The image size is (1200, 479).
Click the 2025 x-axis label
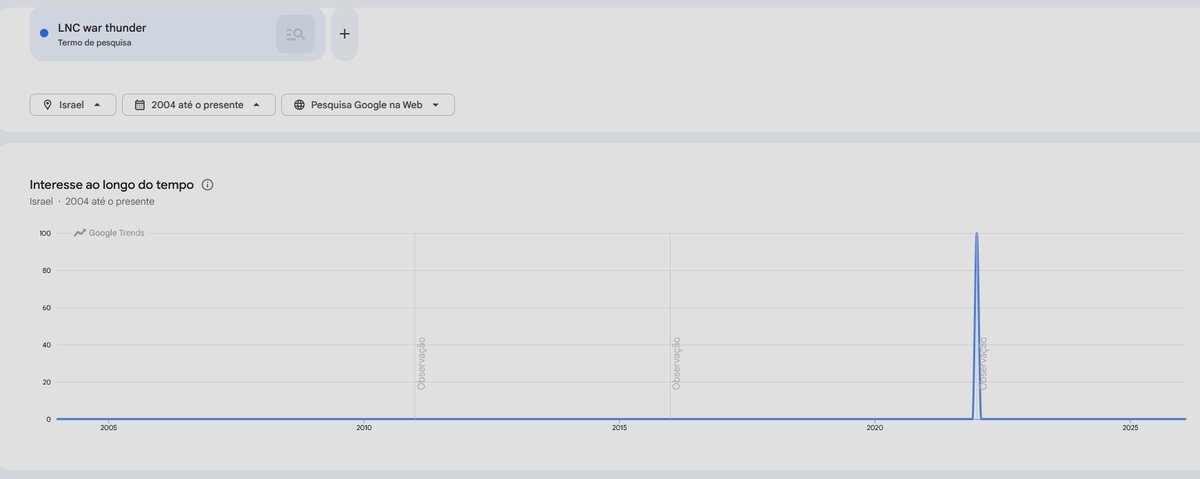point(1130,428)
